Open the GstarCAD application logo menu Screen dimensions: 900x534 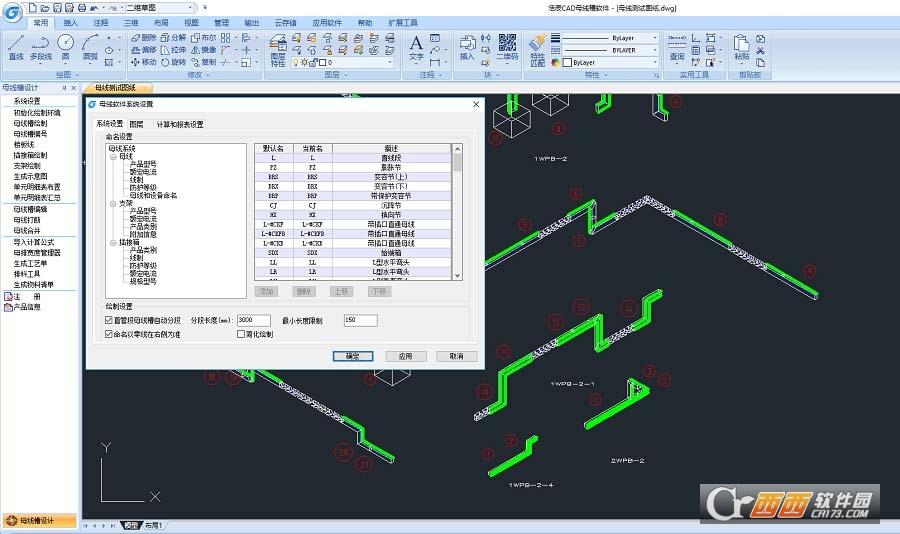(x=11, y=11)
